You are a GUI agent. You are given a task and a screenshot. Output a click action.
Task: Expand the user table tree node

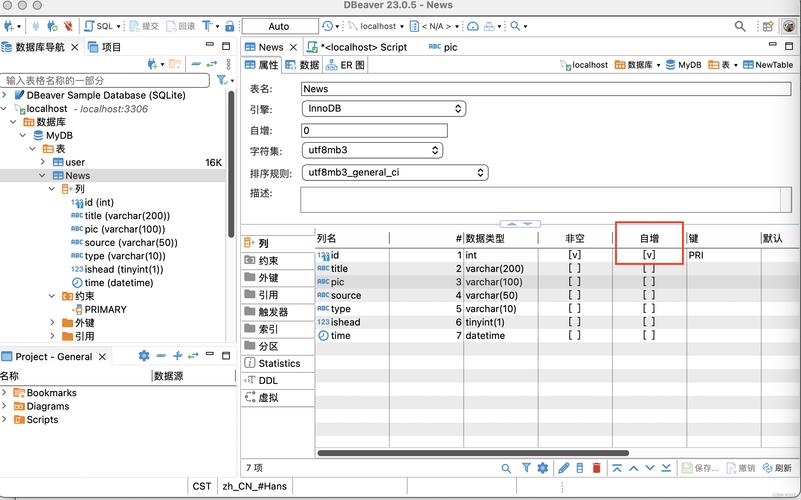43,162
